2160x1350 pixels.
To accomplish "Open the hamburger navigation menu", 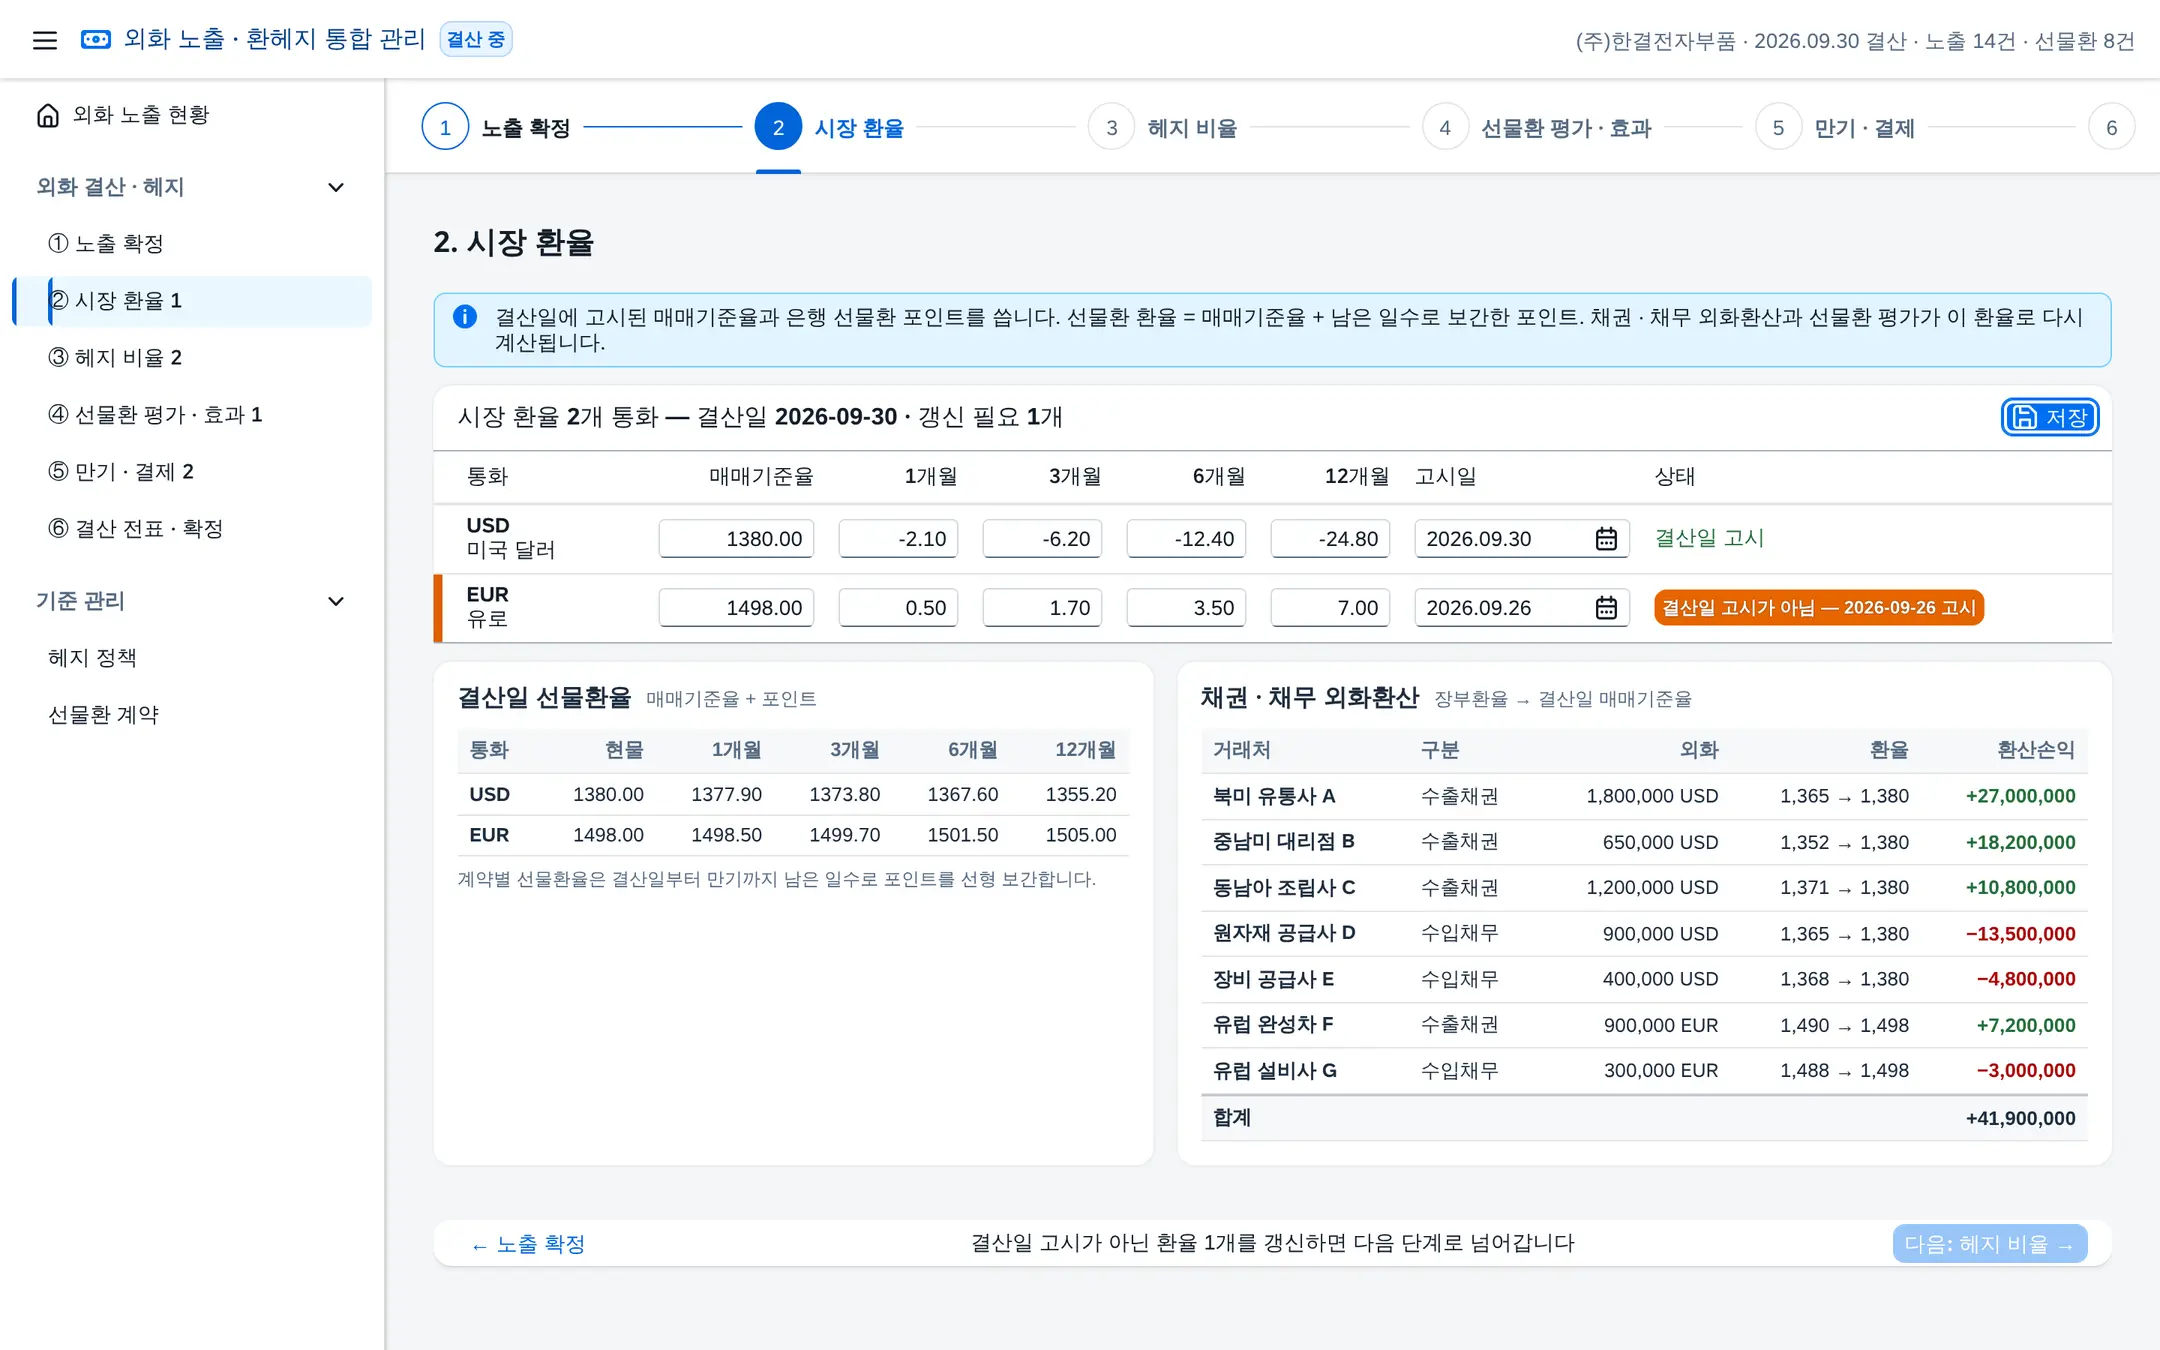I will [x=45, y=40].
